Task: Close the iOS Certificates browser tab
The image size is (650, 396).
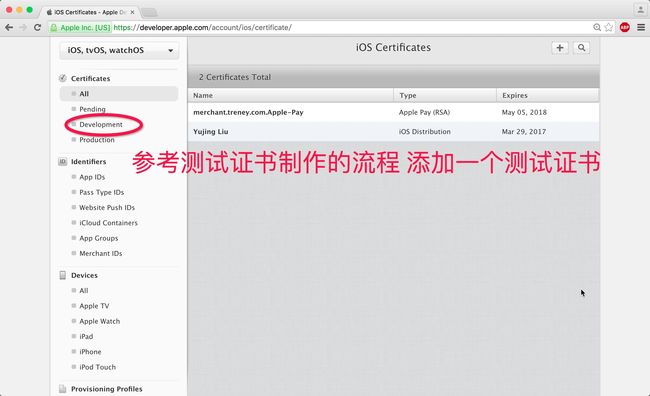Action: pos(132,12)
